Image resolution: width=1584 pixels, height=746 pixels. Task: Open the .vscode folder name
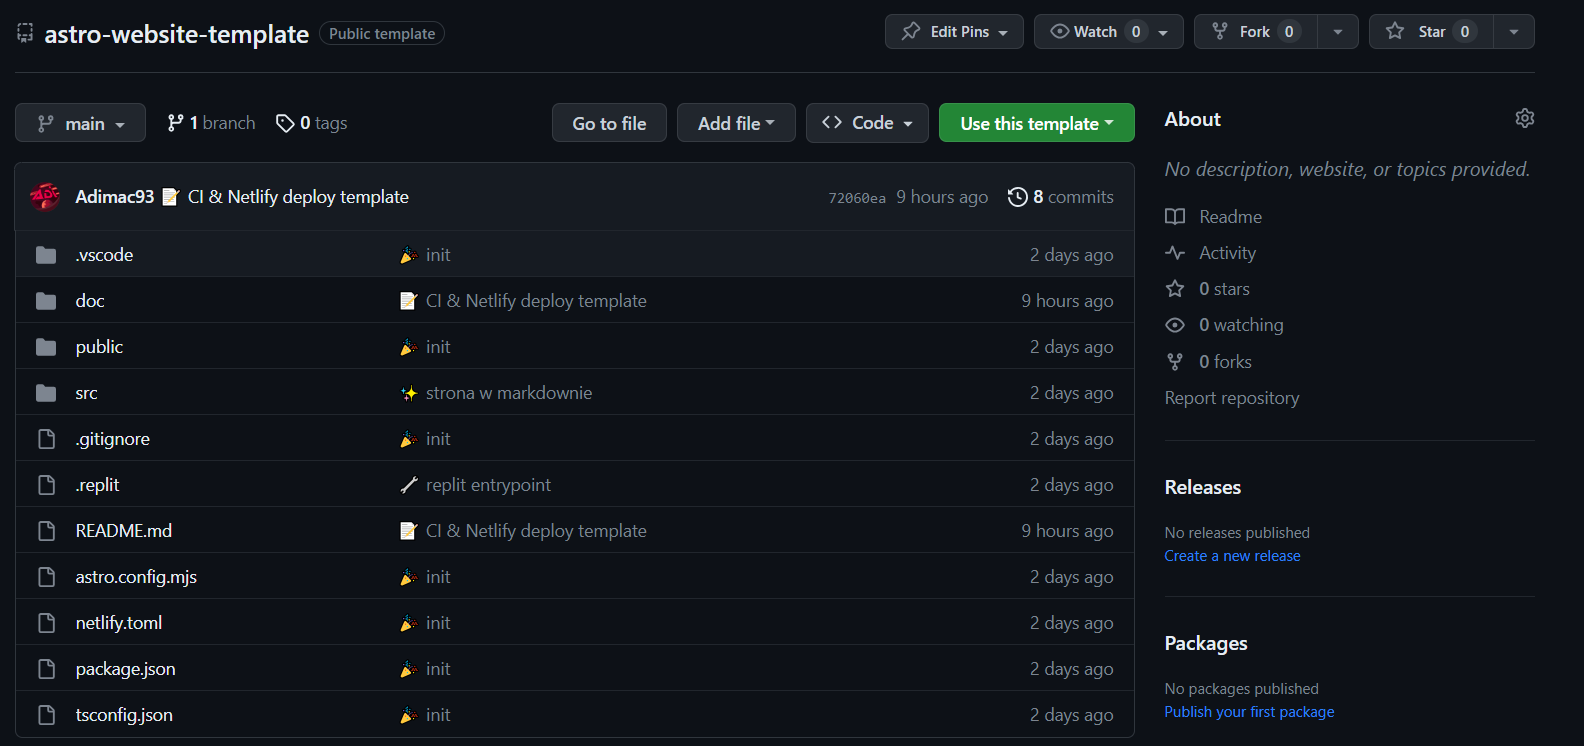(x=104, y=255)
